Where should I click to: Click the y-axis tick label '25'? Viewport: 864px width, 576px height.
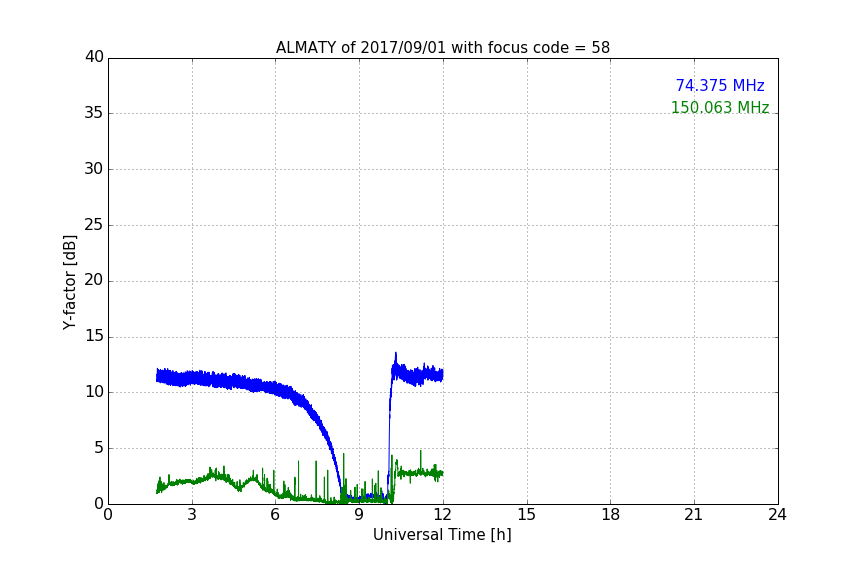[x=94, y=225]
